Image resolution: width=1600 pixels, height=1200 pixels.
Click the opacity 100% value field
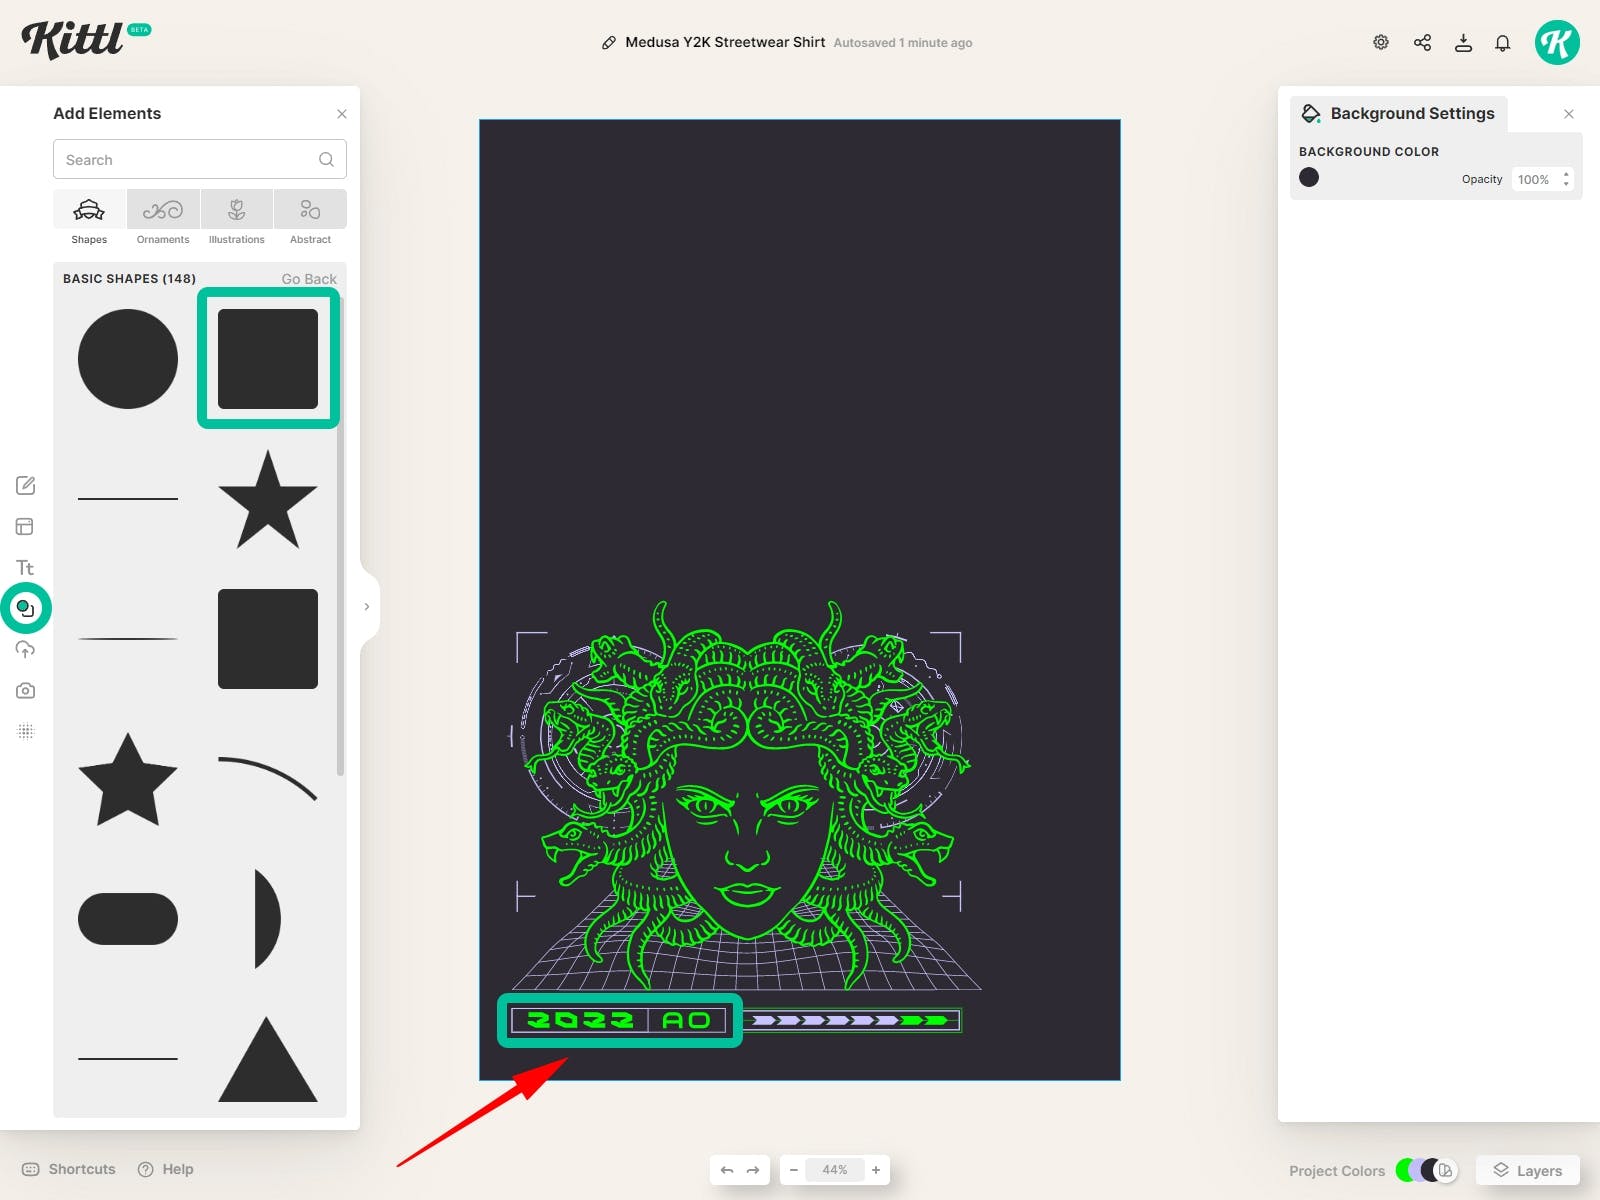(1534, 179)
